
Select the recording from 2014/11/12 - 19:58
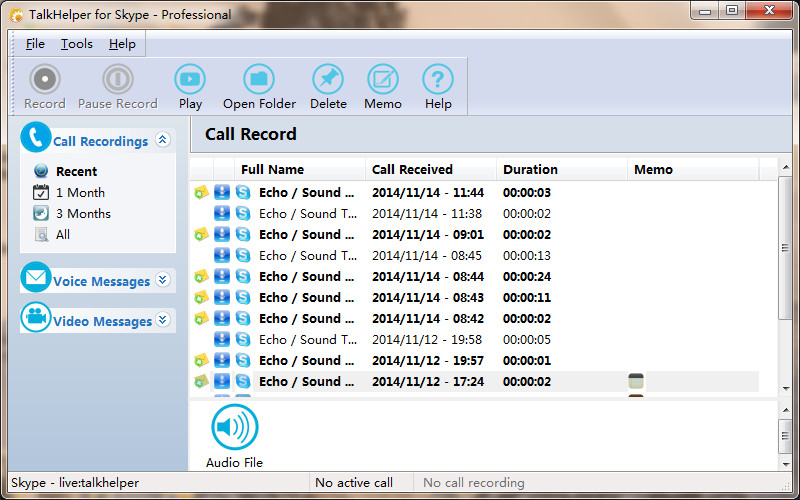point(474,339)
